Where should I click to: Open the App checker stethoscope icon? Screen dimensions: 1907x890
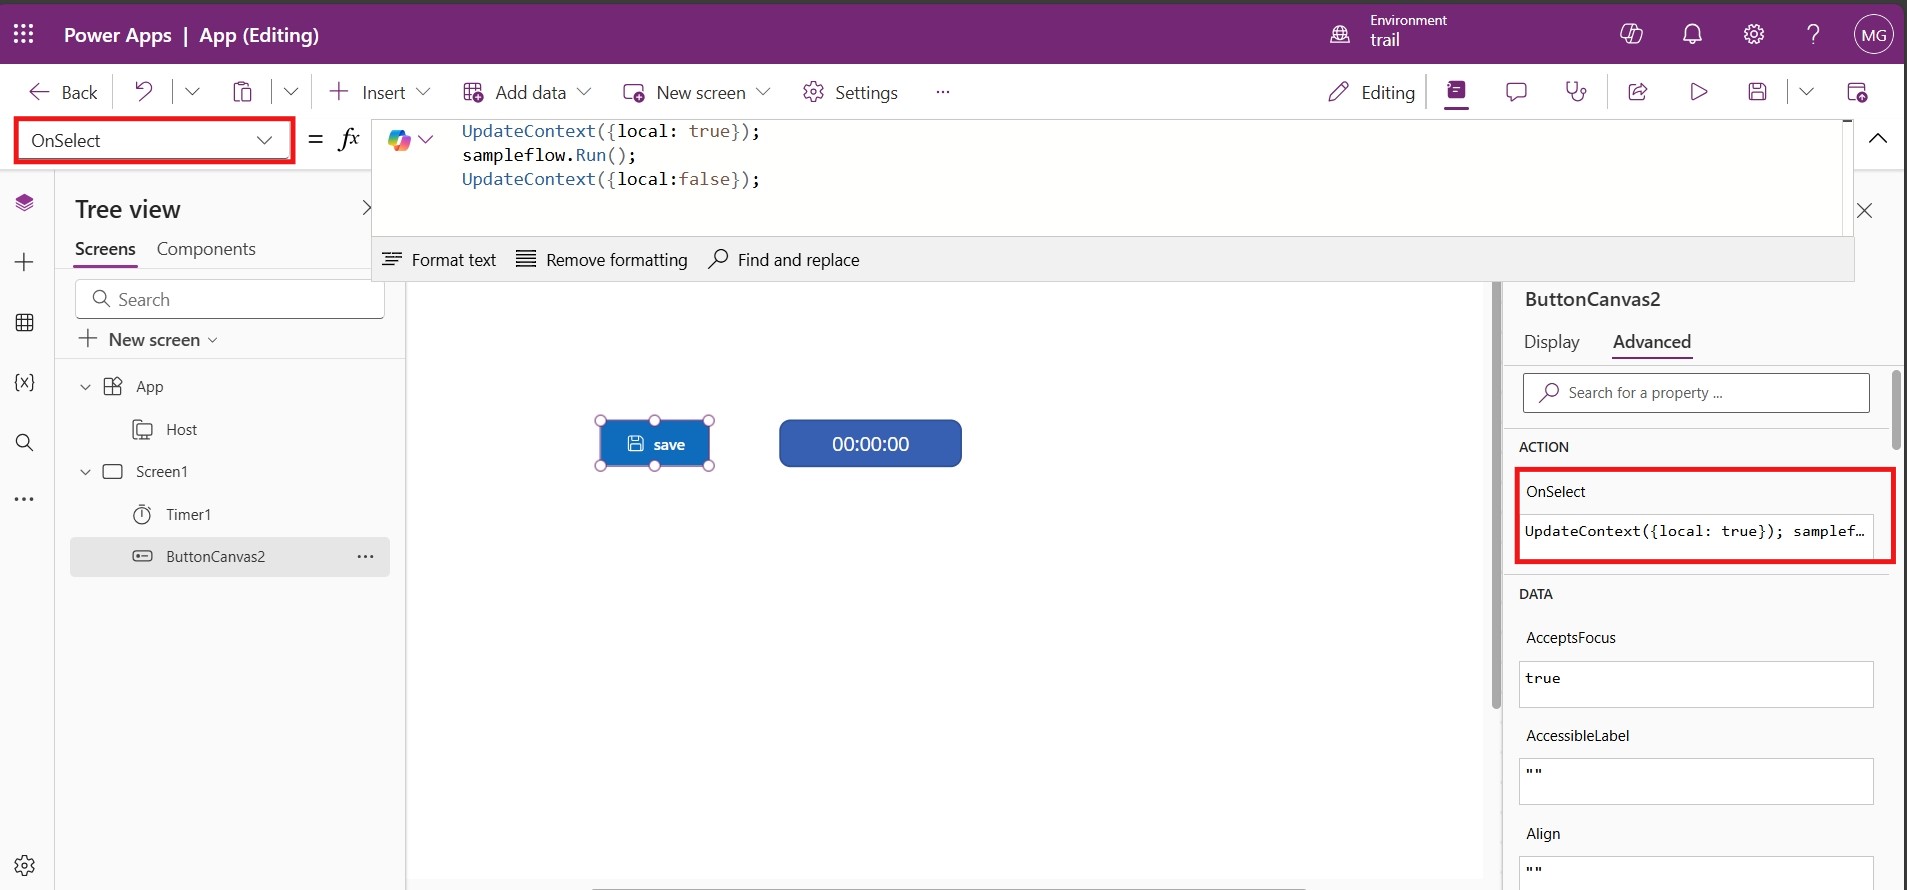[x=1576, y=92]
